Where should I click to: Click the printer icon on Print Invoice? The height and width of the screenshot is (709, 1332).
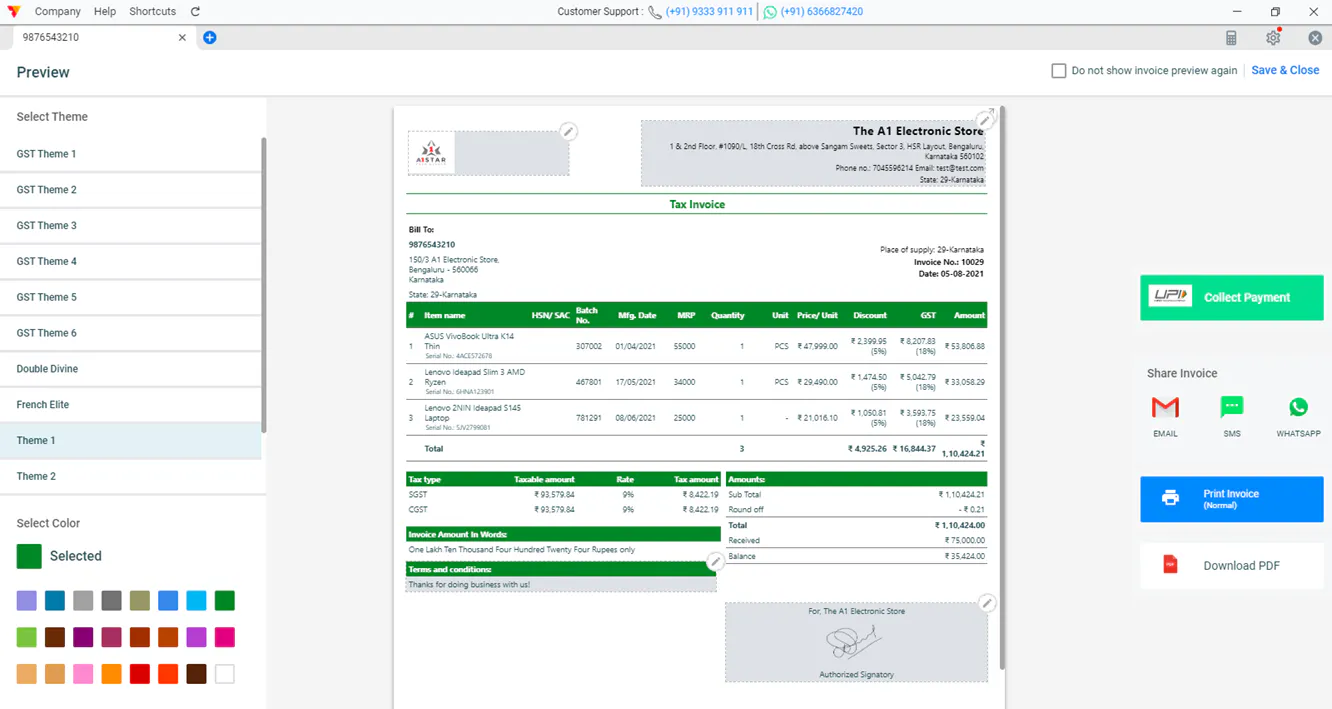[1170, 498]
